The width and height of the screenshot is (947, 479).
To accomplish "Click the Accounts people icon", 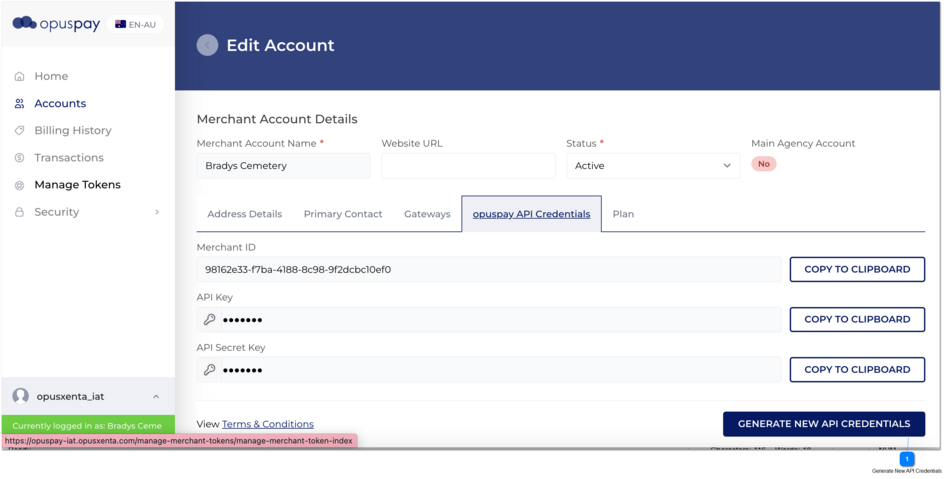I will coord(19,104).
